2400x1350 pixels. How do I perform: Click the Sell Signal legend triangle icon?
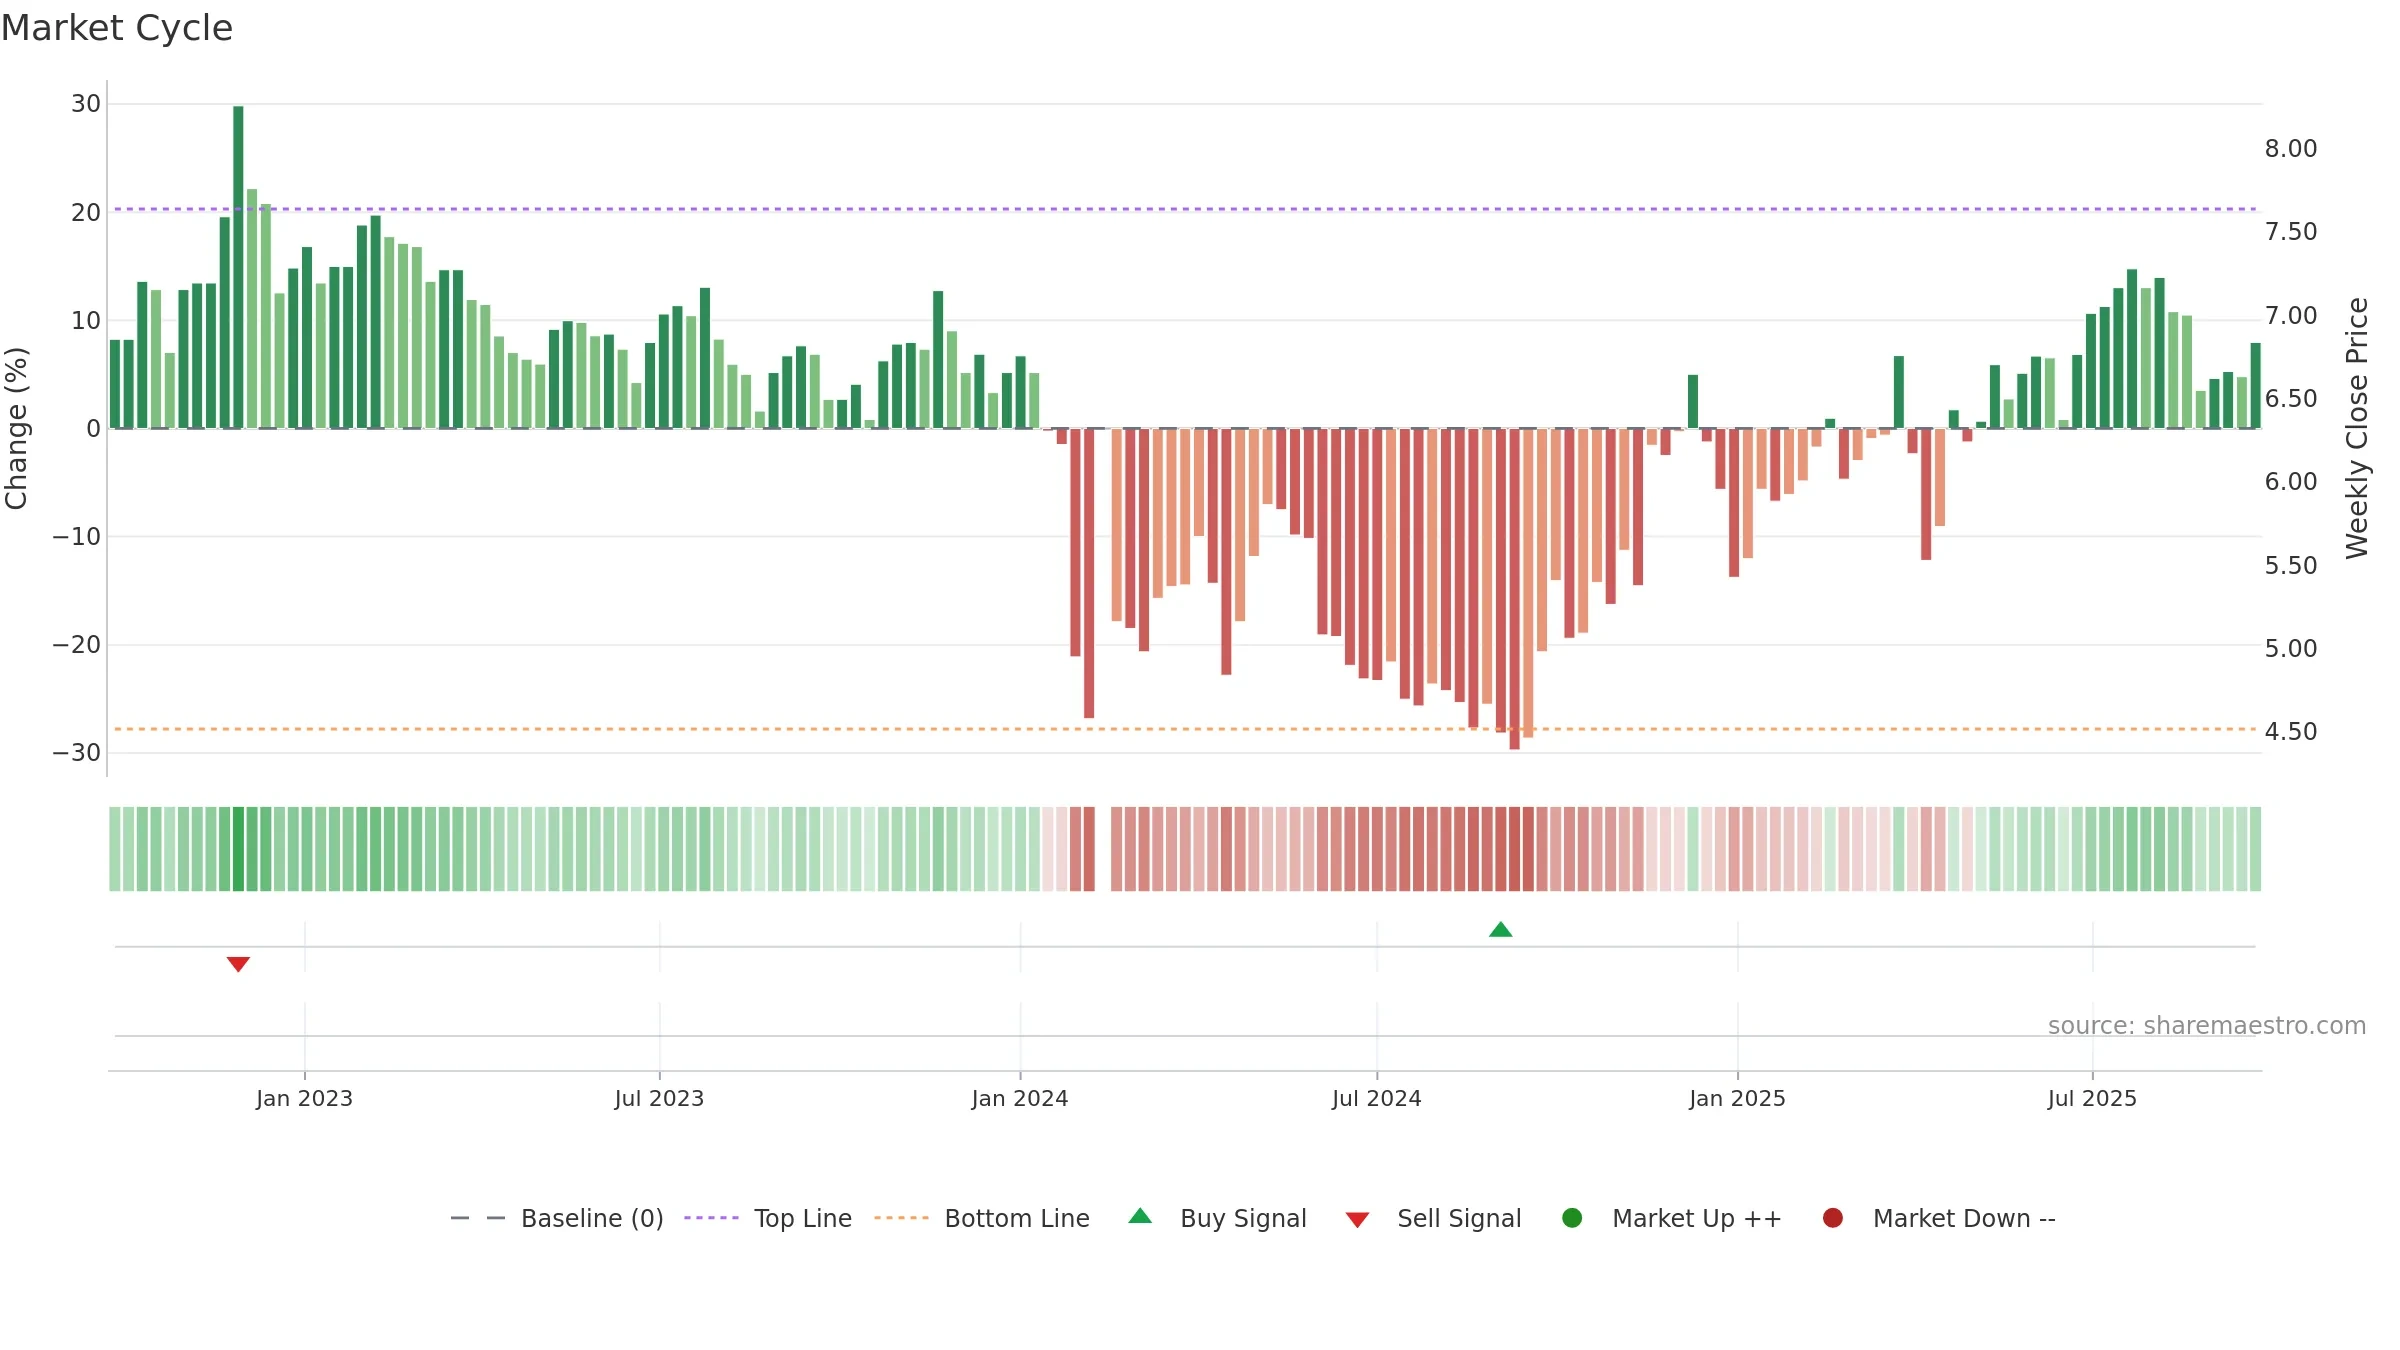point(1357,1220)
